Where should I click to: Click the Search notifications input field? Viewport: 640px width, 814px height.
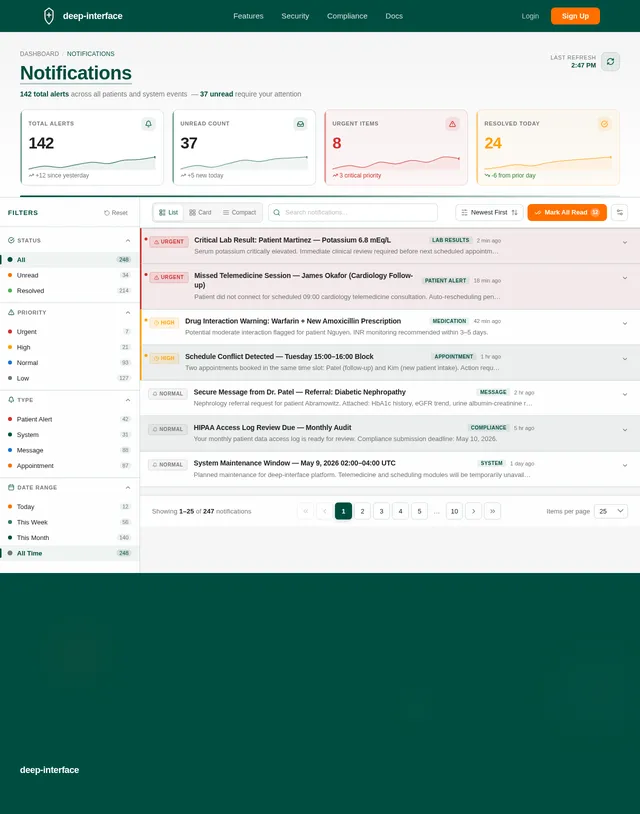[x=353, y=212]
